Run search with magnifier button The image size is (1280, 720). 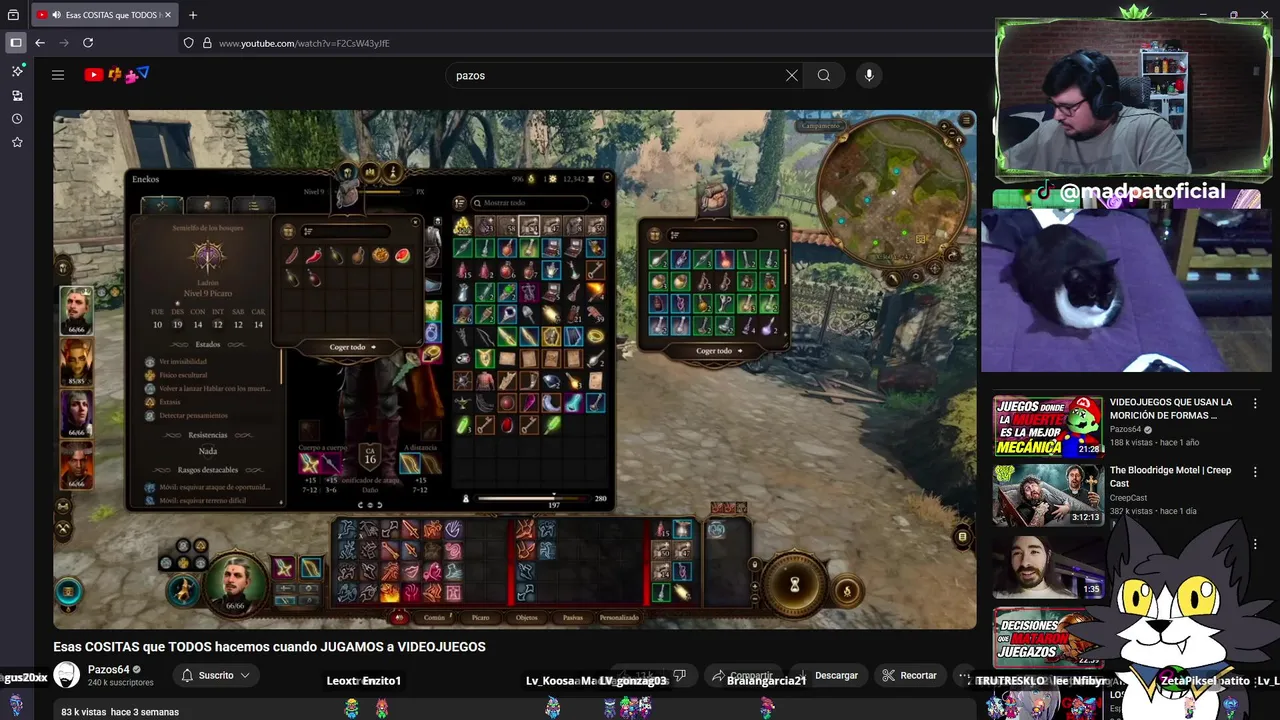[824, 75]
